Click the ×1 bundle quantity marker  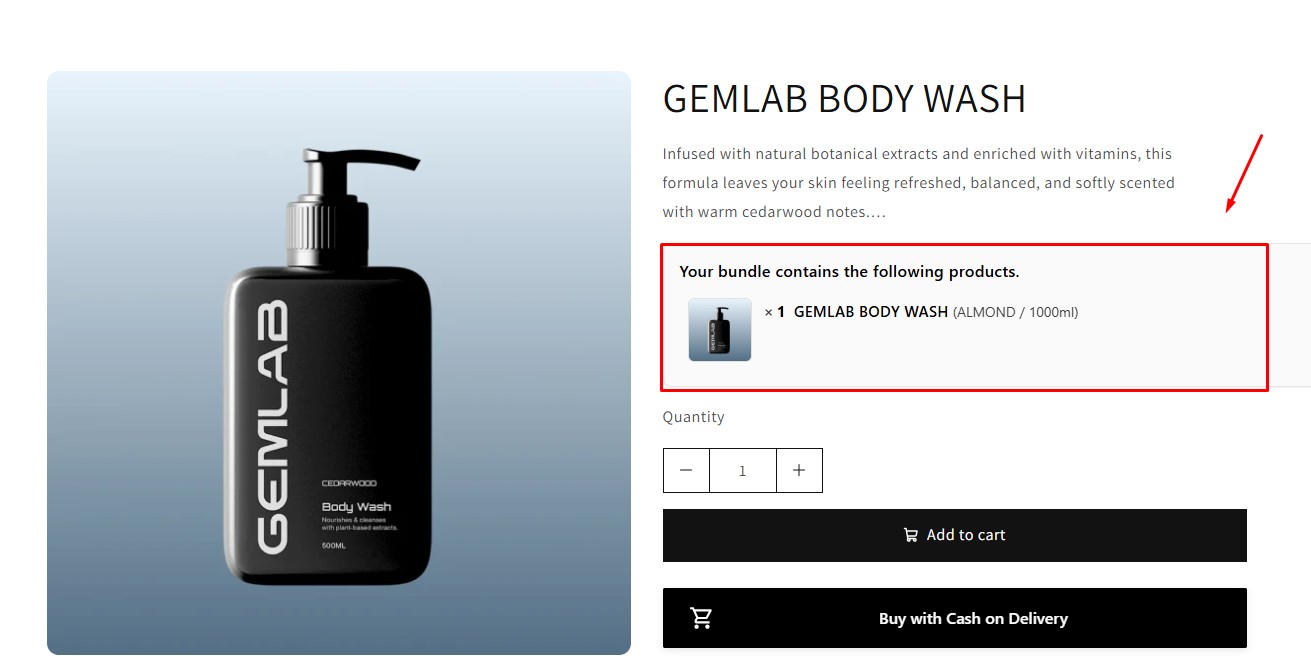(775, 312)
